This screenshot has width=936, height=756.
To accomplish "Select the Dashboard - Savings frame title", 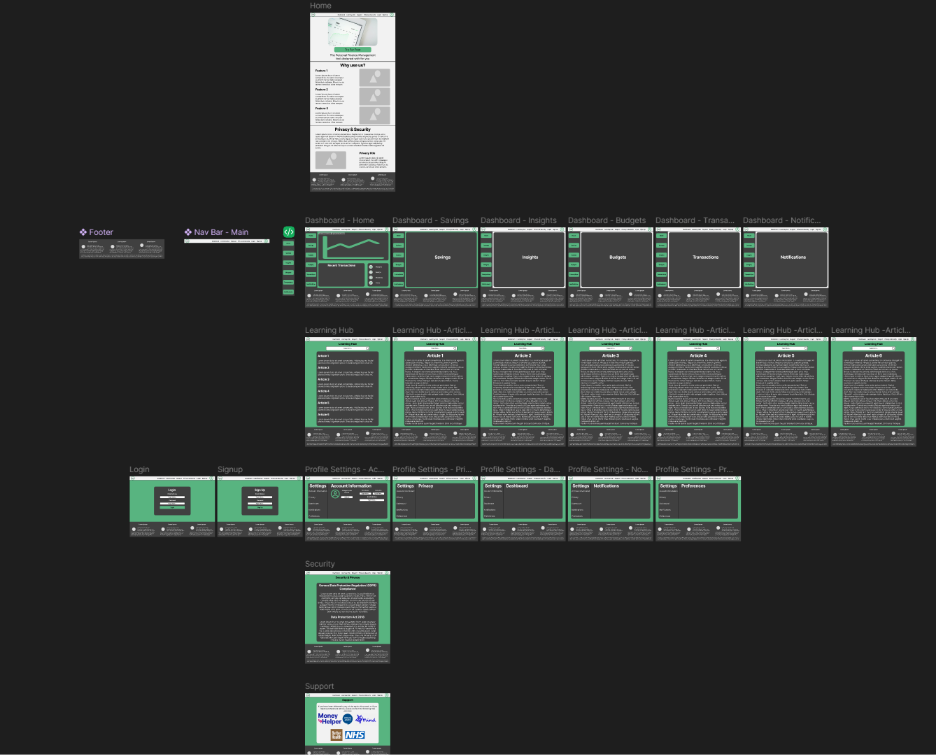I will click(430, 220).
